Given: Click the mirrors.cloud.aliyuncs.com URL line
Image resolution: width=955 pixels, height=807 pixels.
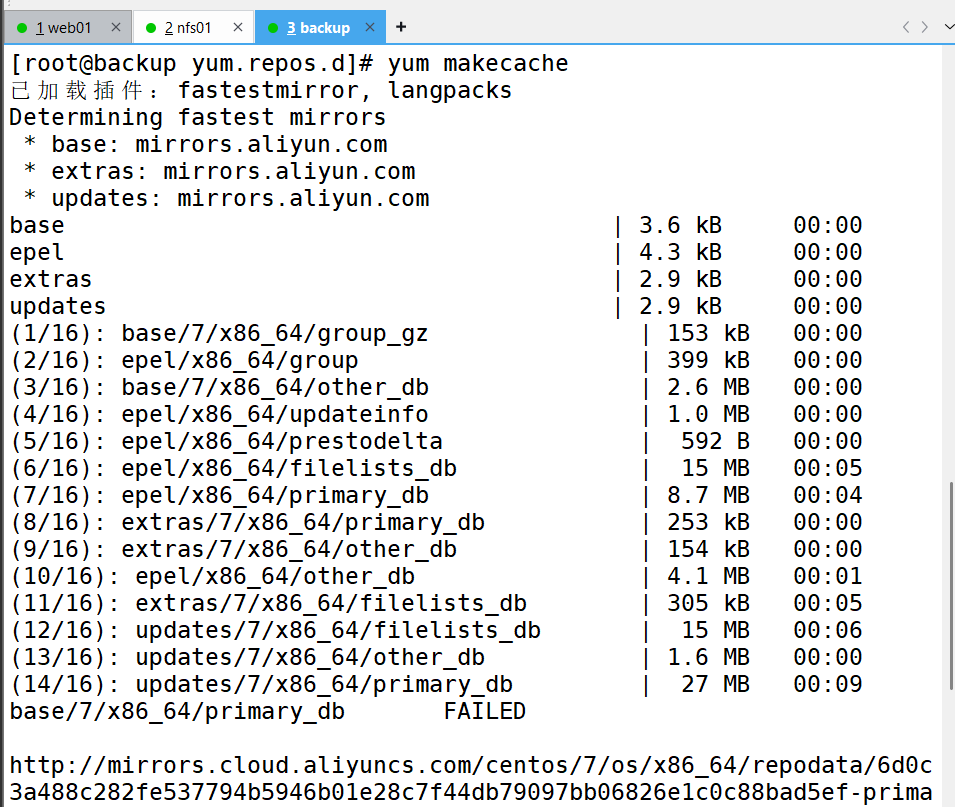Looking at the screenshot, I should click(471, 765).
